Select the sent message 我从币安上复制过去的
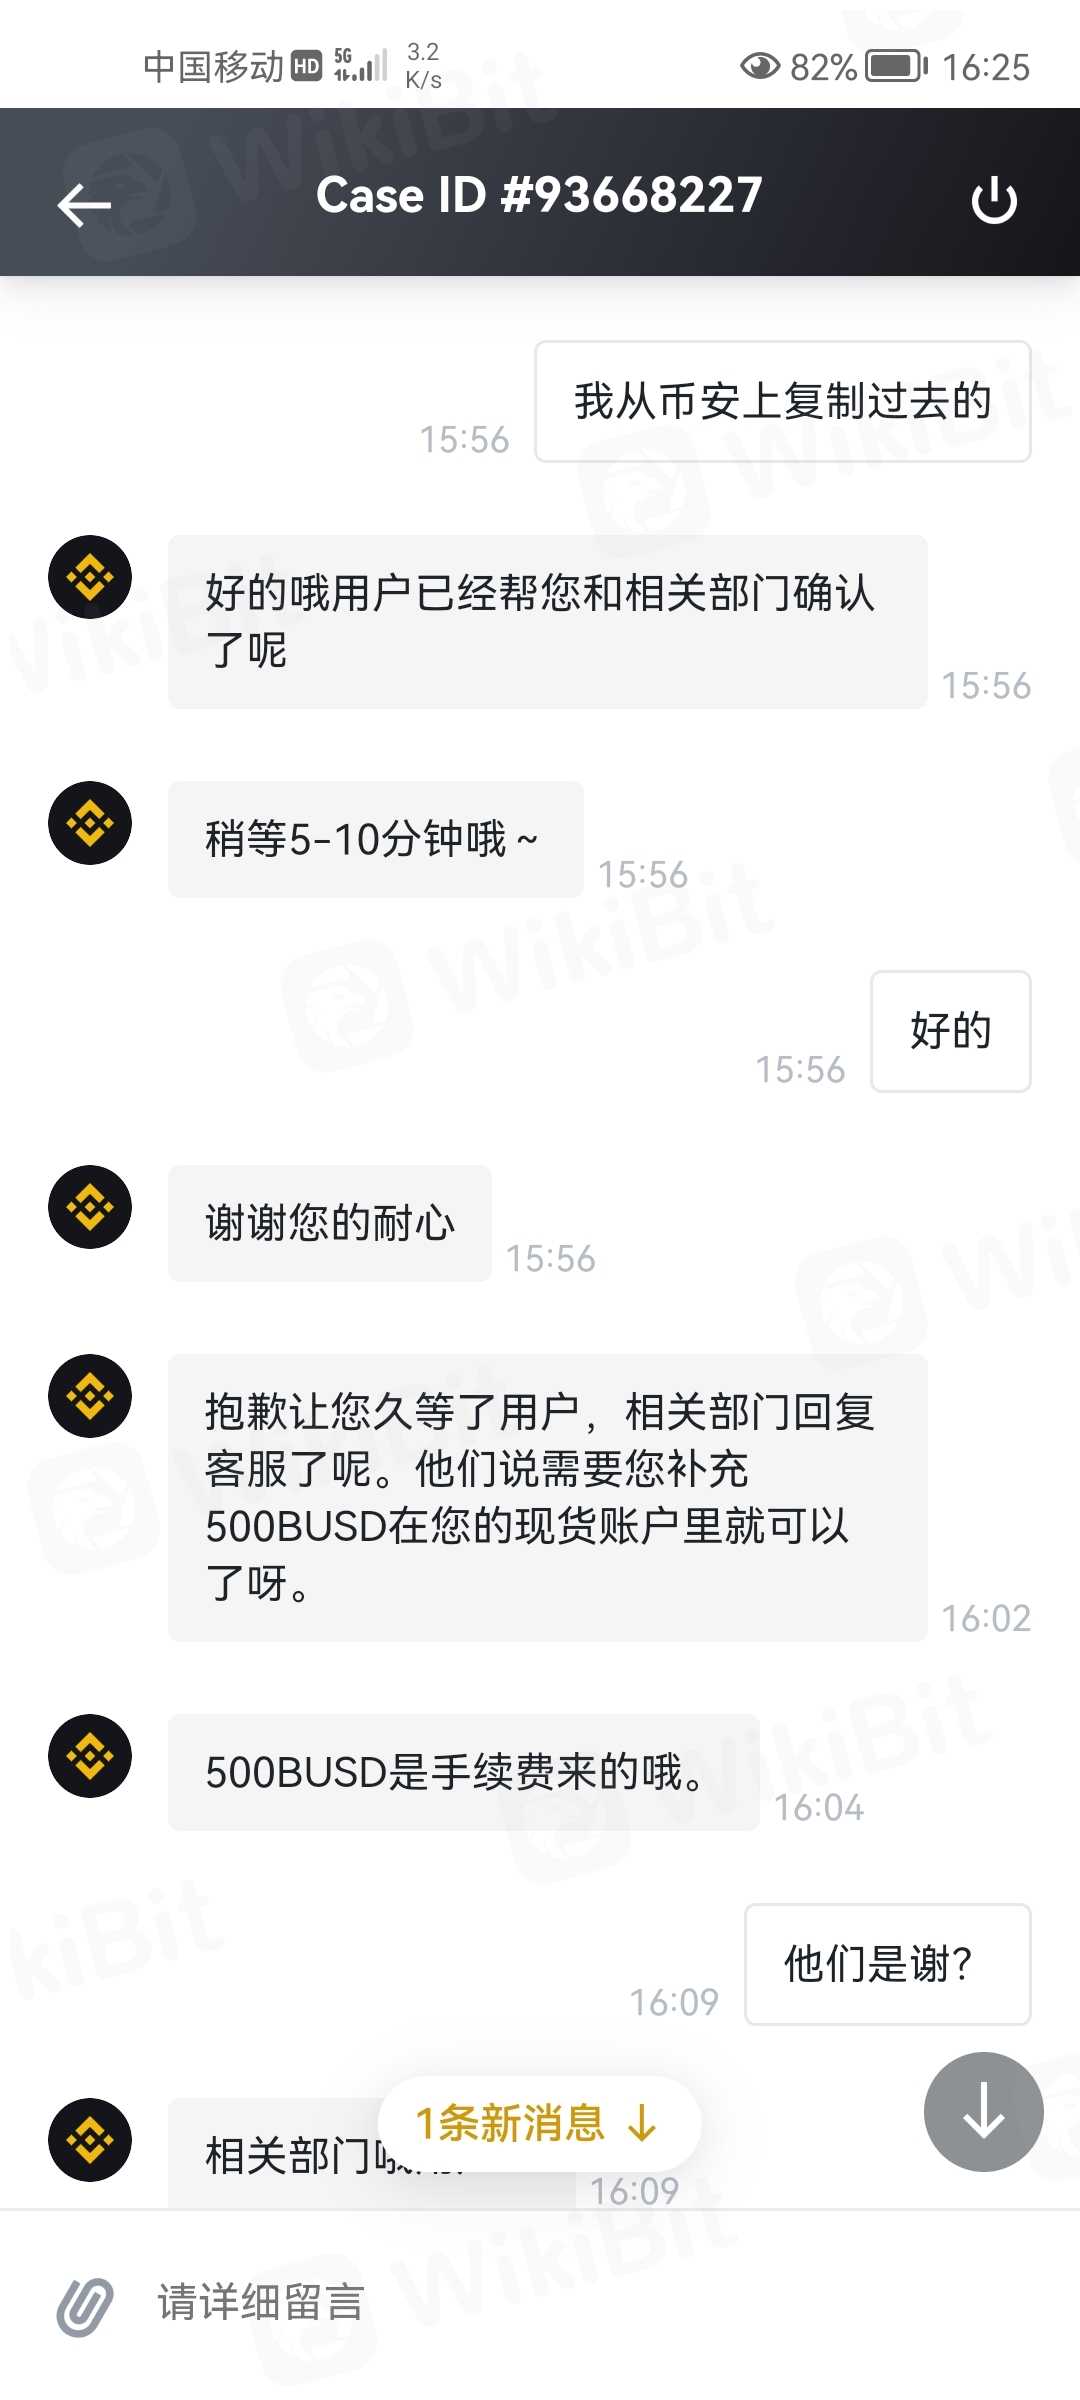The image size is (1080, 2400). [x=783, y=401]
